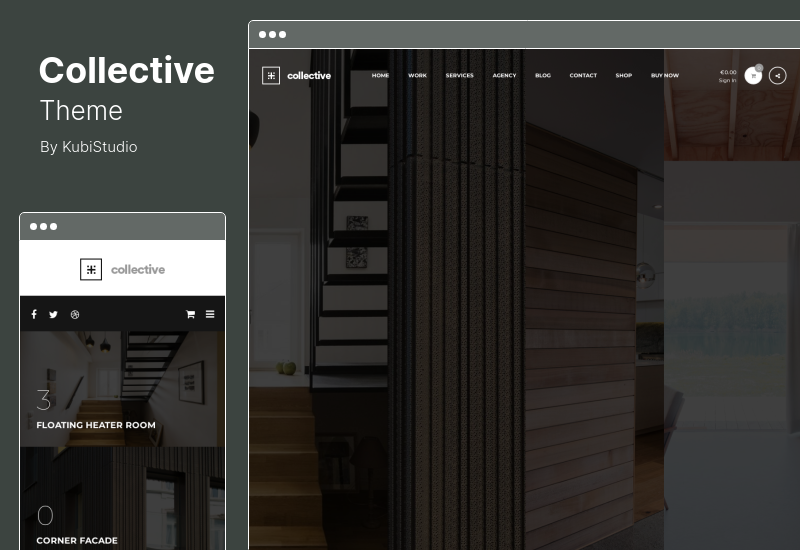The height and width of the screenshot is (550, 800).
Task: Open the HOME menu item
Action: (380, 76)
